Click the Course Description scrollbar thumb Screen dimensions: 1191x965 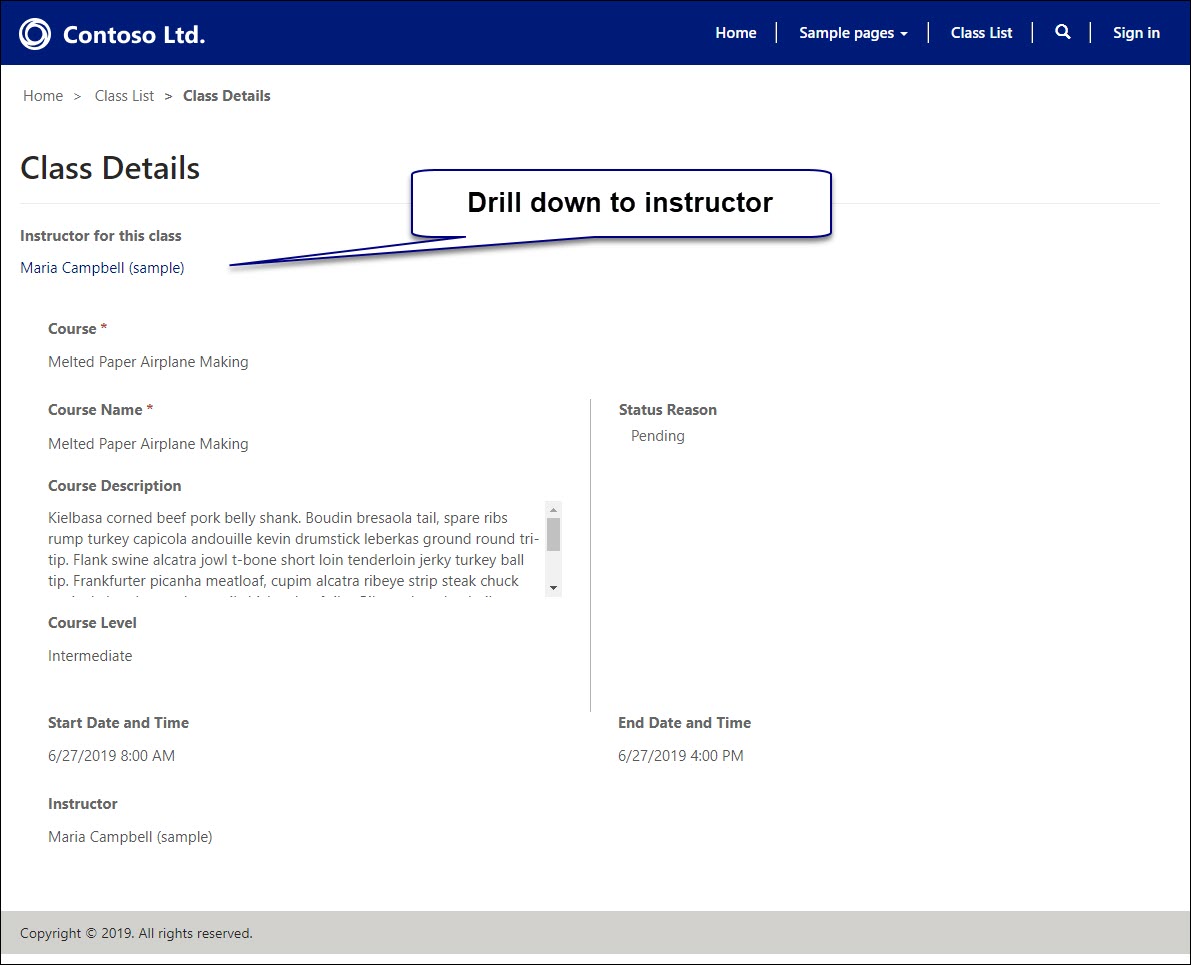pyautogui.click(x=553, y=534)
